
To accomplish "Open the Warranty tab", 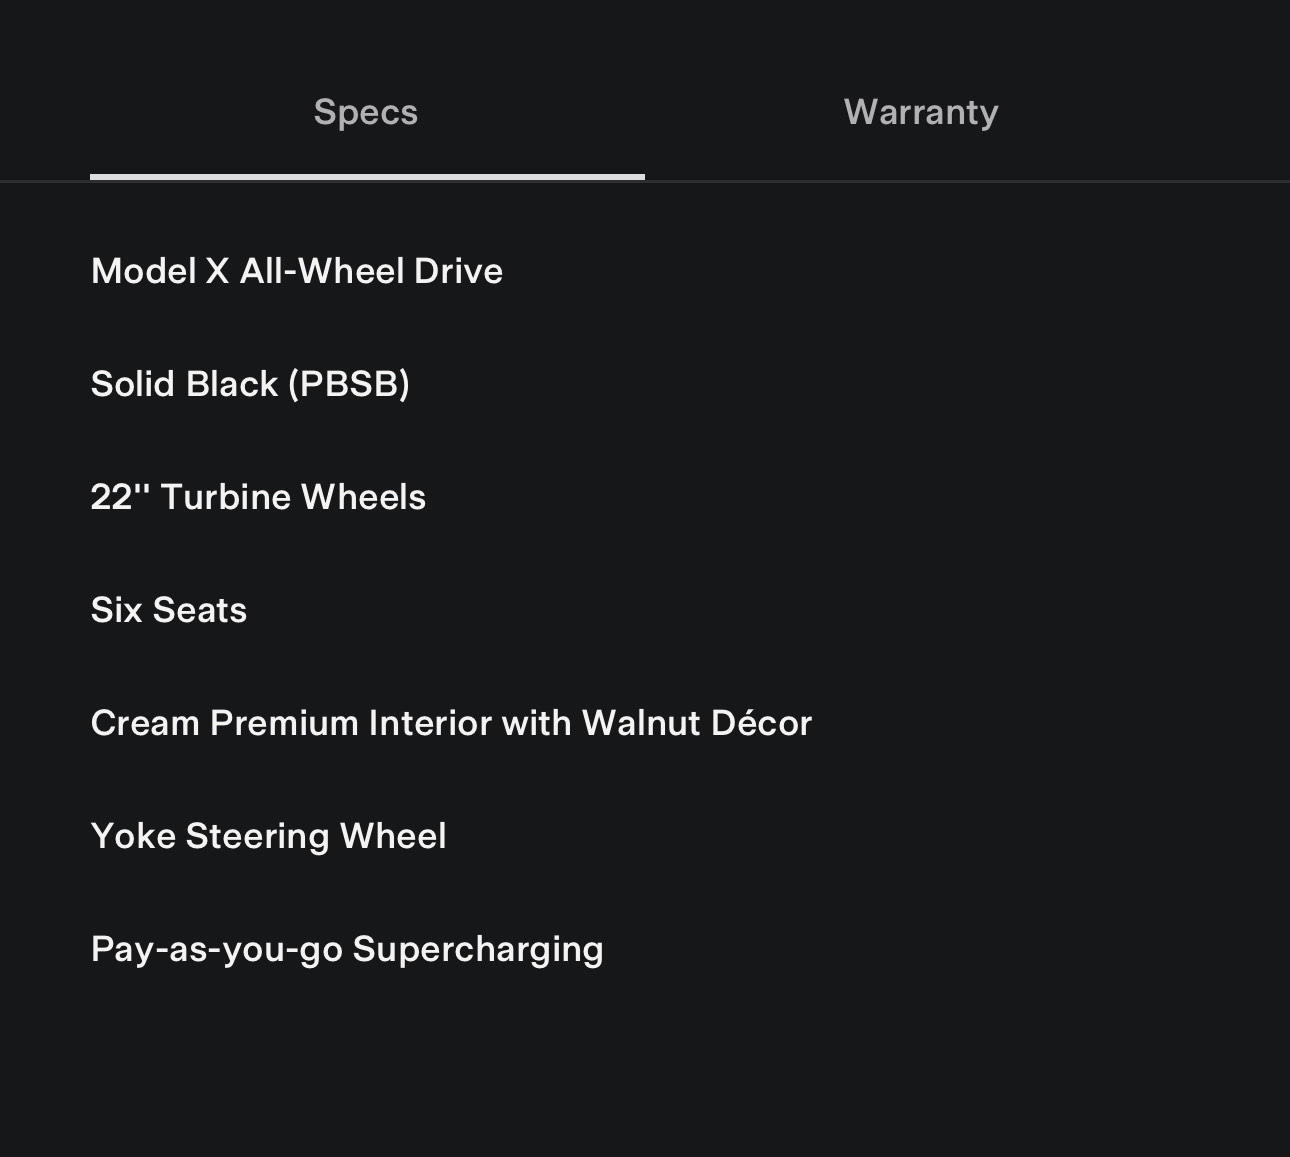I will (x=921, y=112).
